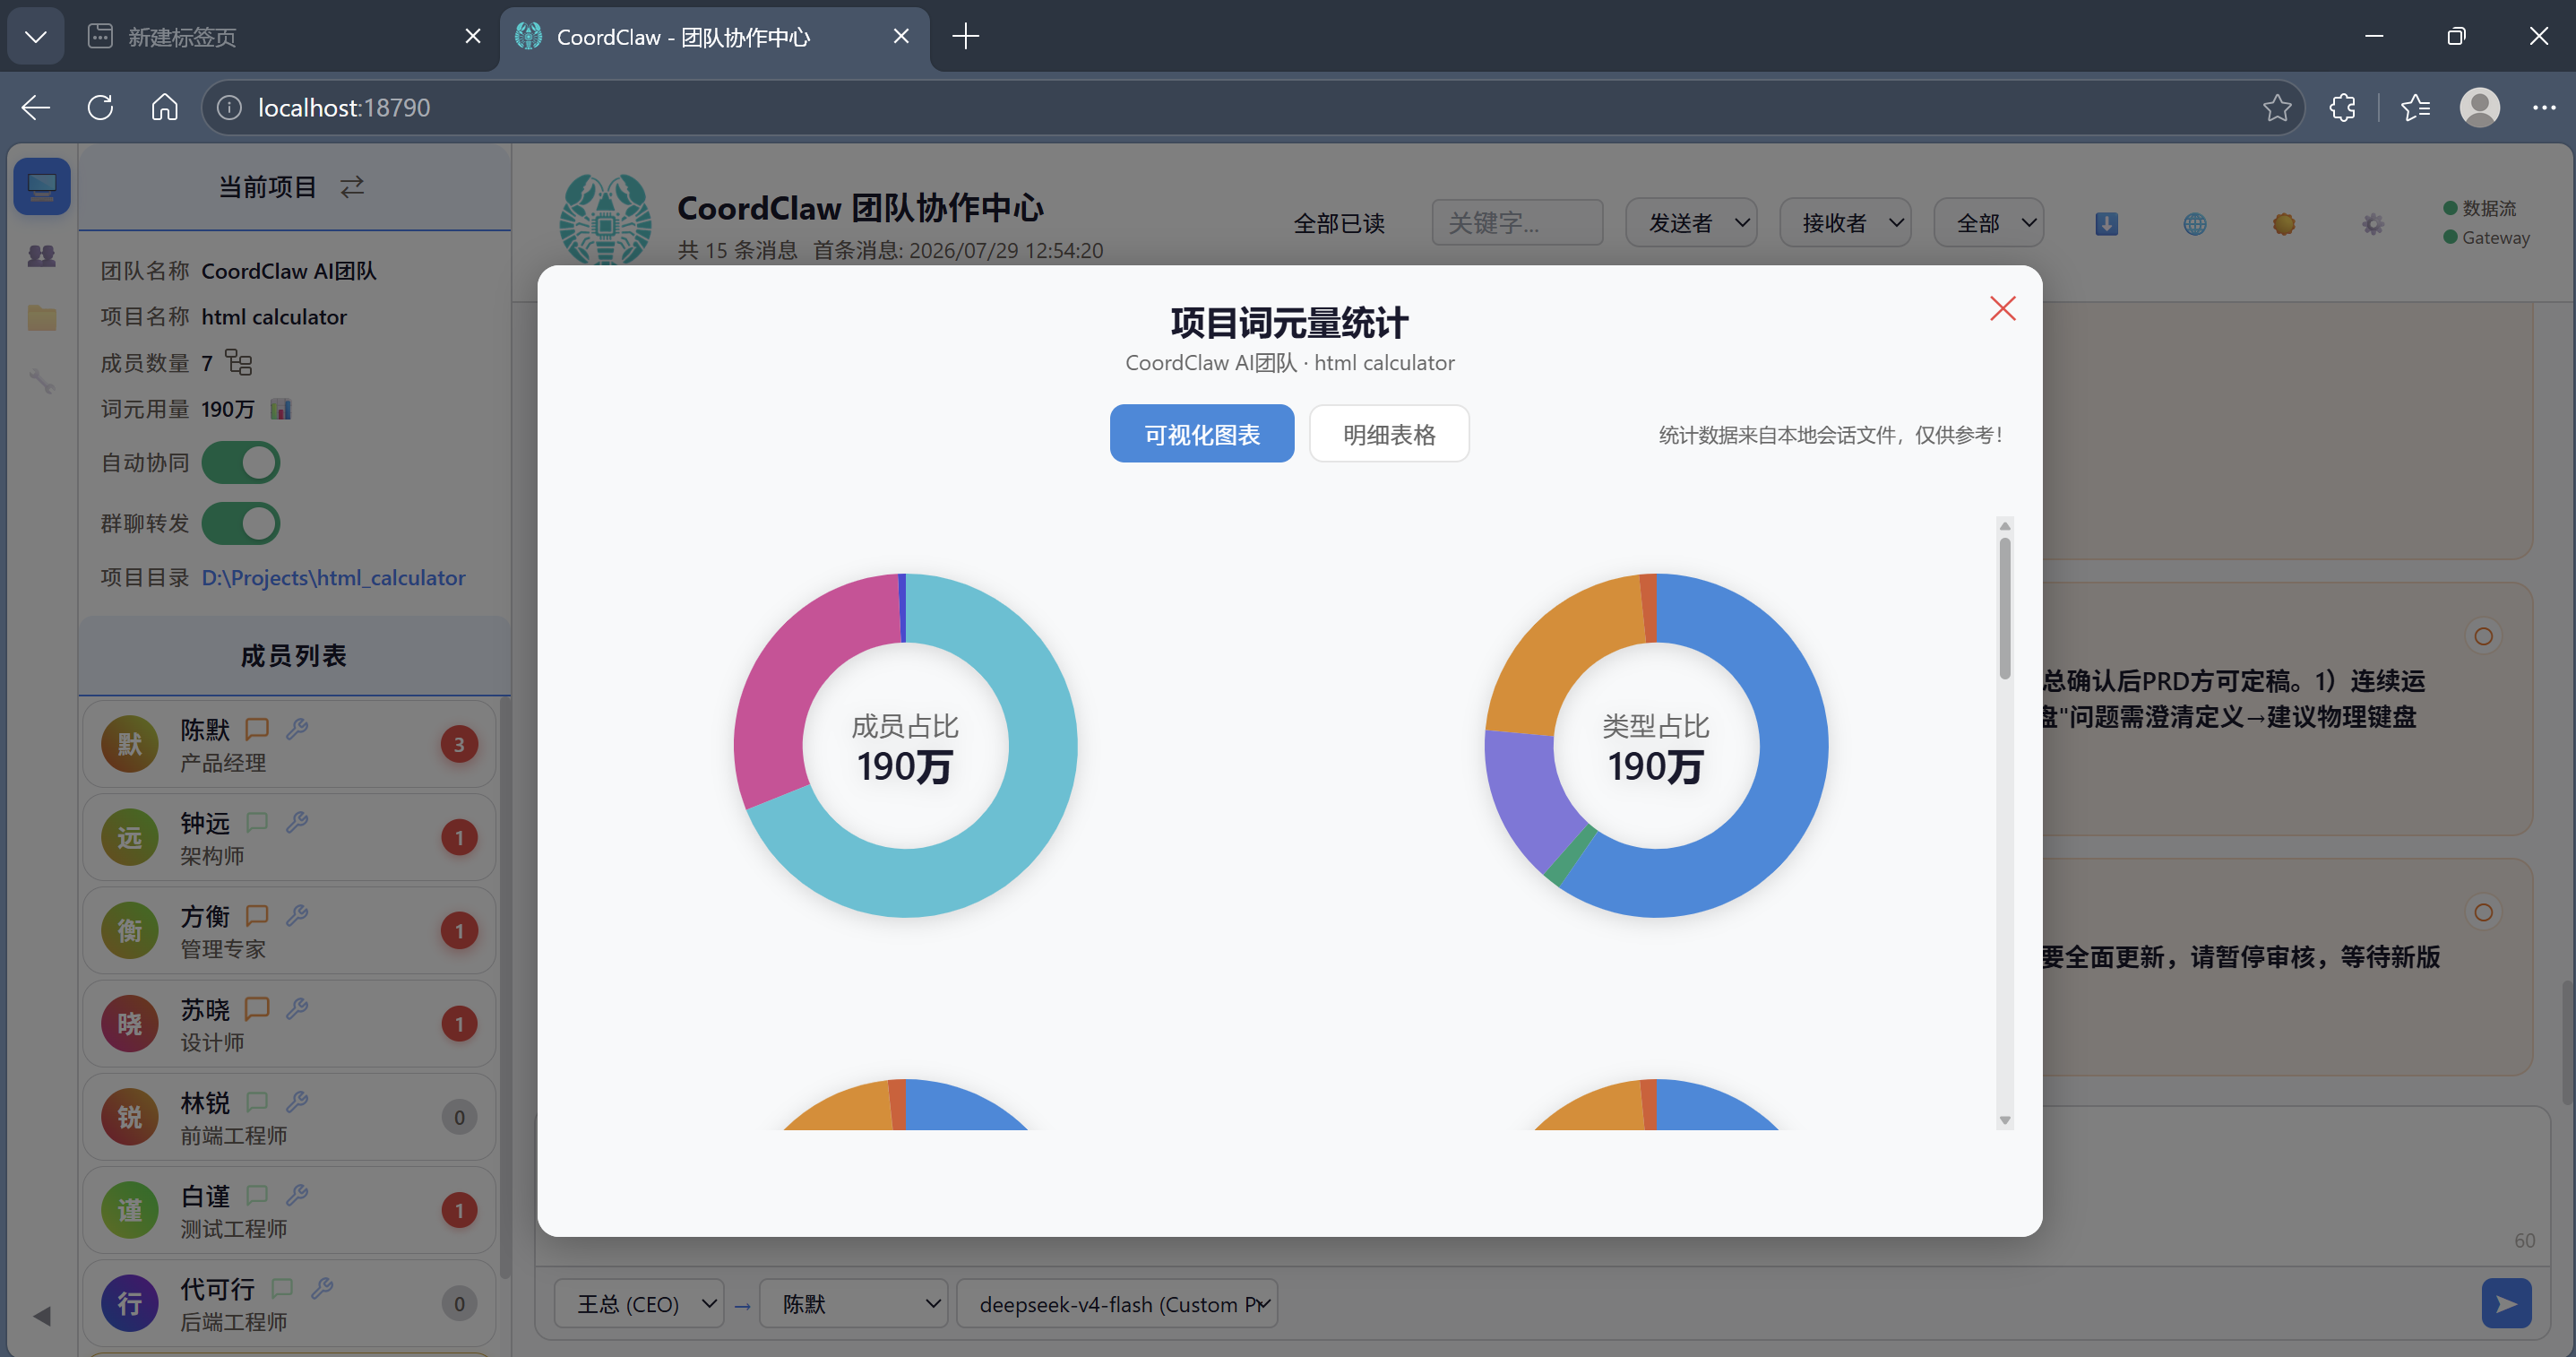Open the gear settings icon in header
2576x1357 pixels.
2373,224
